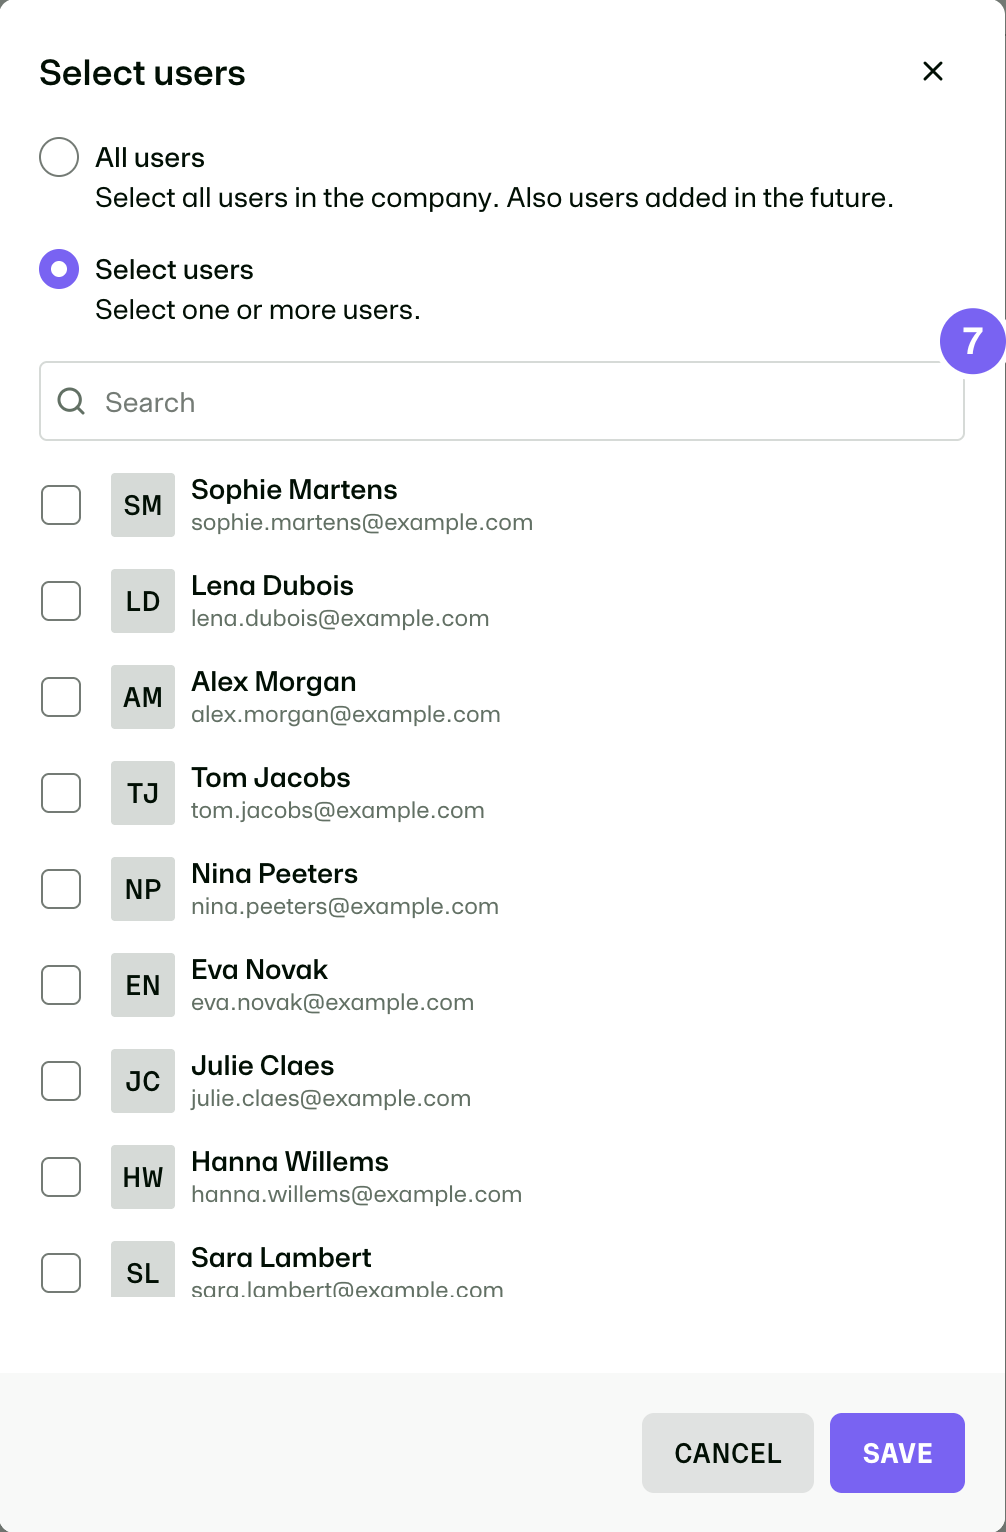Screen dimensions: 1006x1532
Task: Select Alex Morgan's checkbox
Action: (x=61, y=697)
